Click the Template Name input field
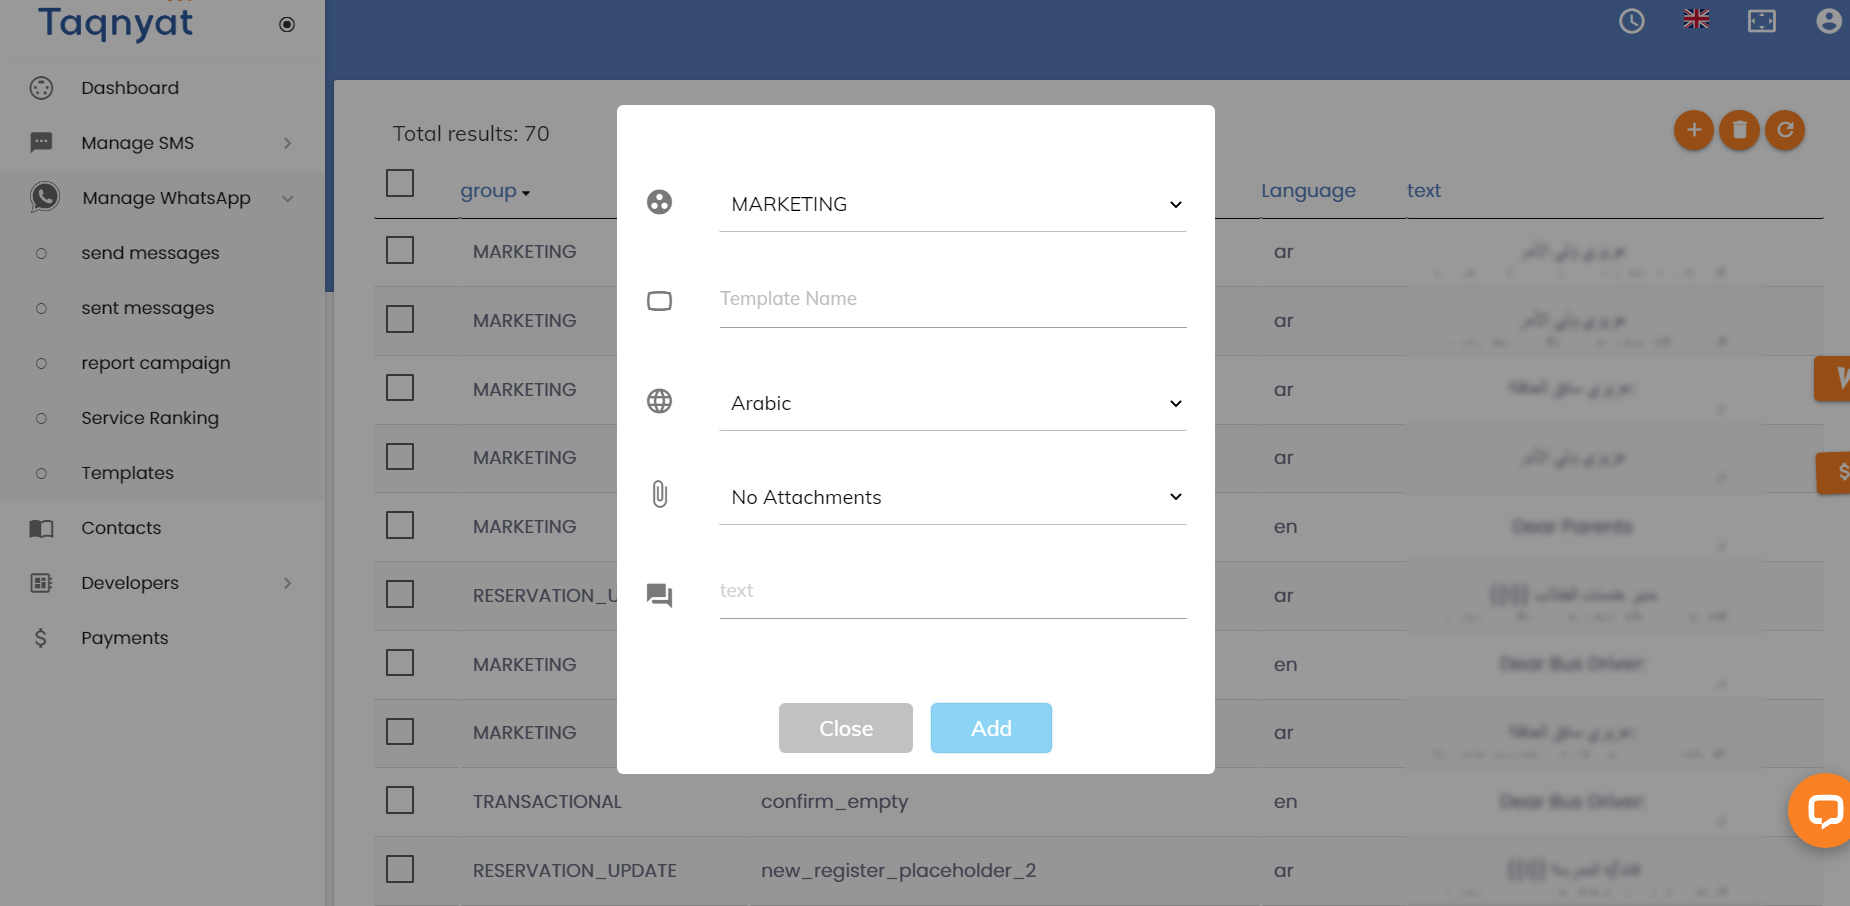This screenshot has height=906, width=1850. (x=953, y=299)
